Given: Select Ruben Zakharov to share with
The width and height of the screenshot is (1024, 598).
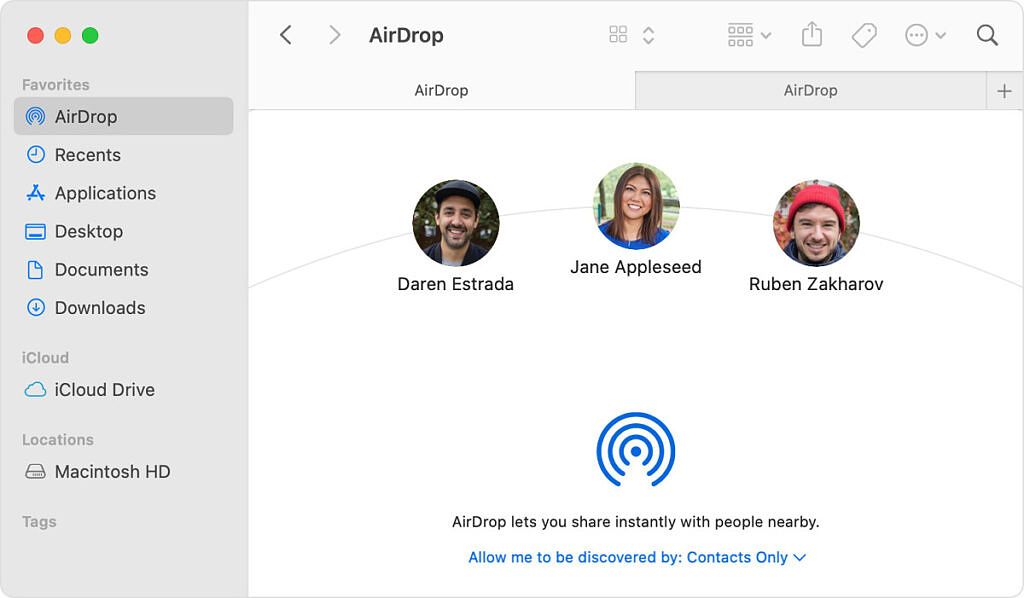Looking at the screenshot, I should point(816,222).
